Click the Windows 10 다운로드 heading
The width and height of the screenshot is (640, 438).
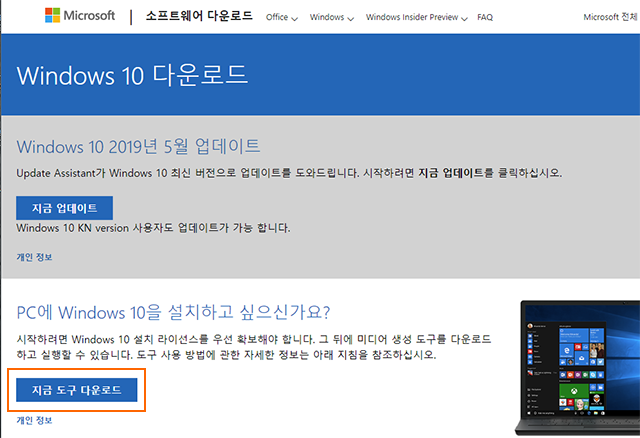132,76
